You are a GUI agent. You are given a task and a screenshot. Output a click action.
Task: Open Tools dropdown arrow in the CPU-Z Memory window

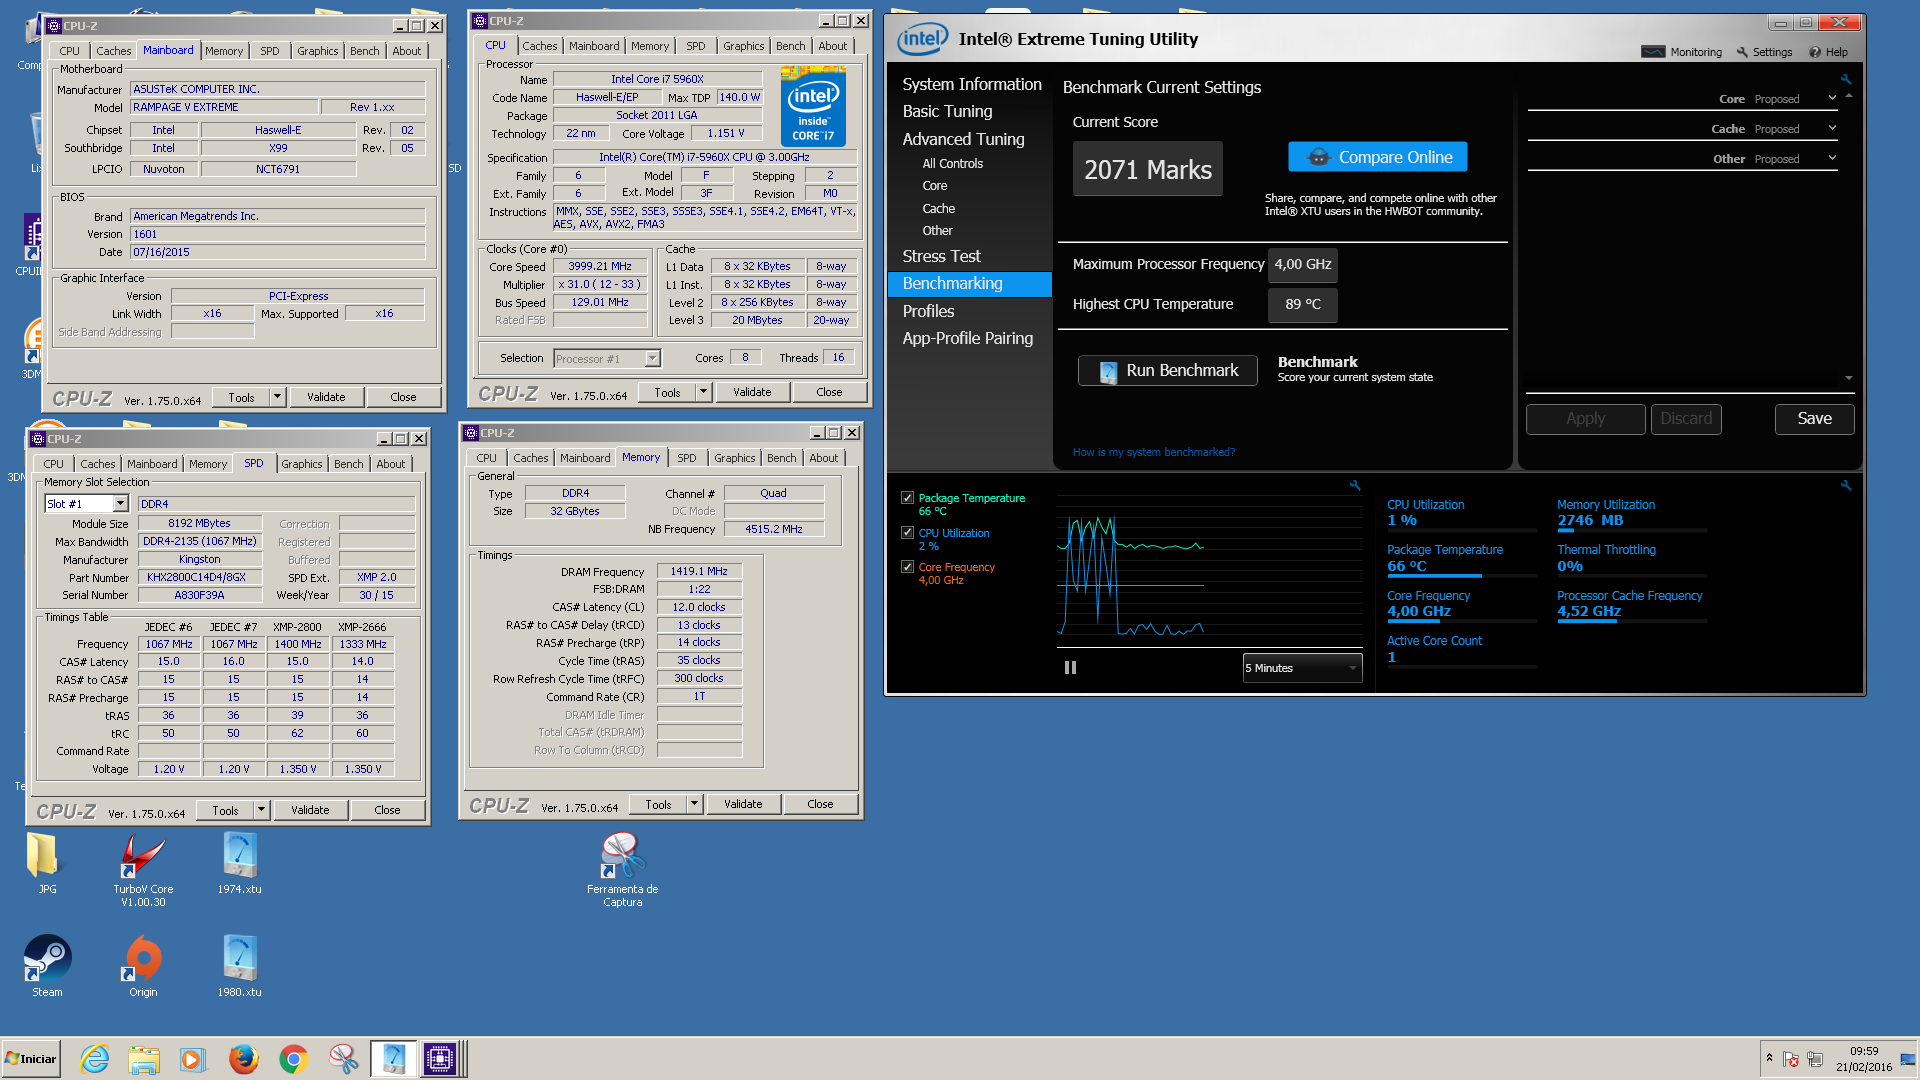694,804
